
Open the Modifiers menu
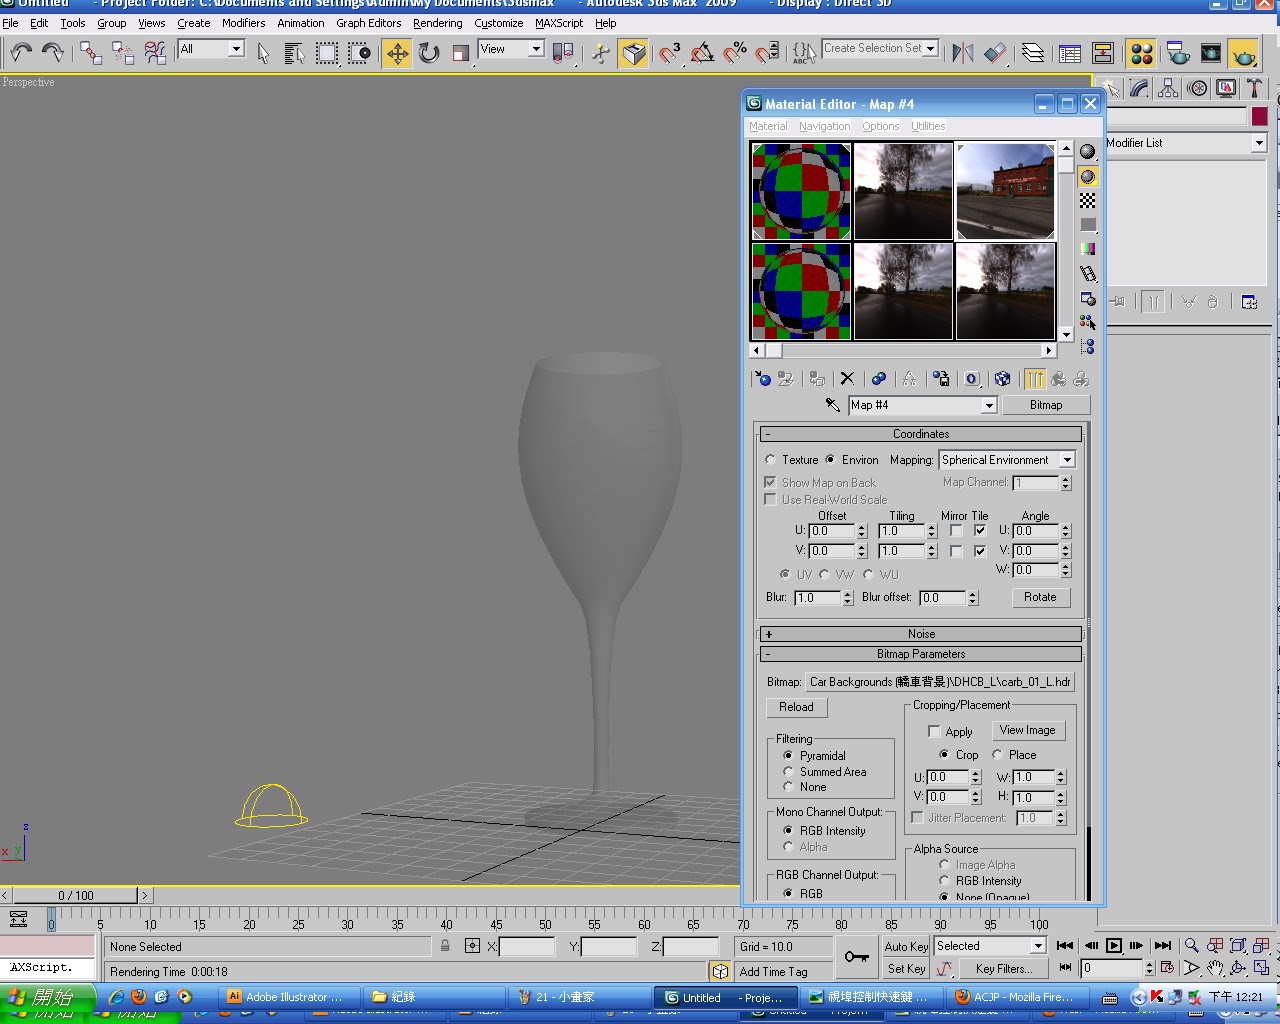[243, 23]
